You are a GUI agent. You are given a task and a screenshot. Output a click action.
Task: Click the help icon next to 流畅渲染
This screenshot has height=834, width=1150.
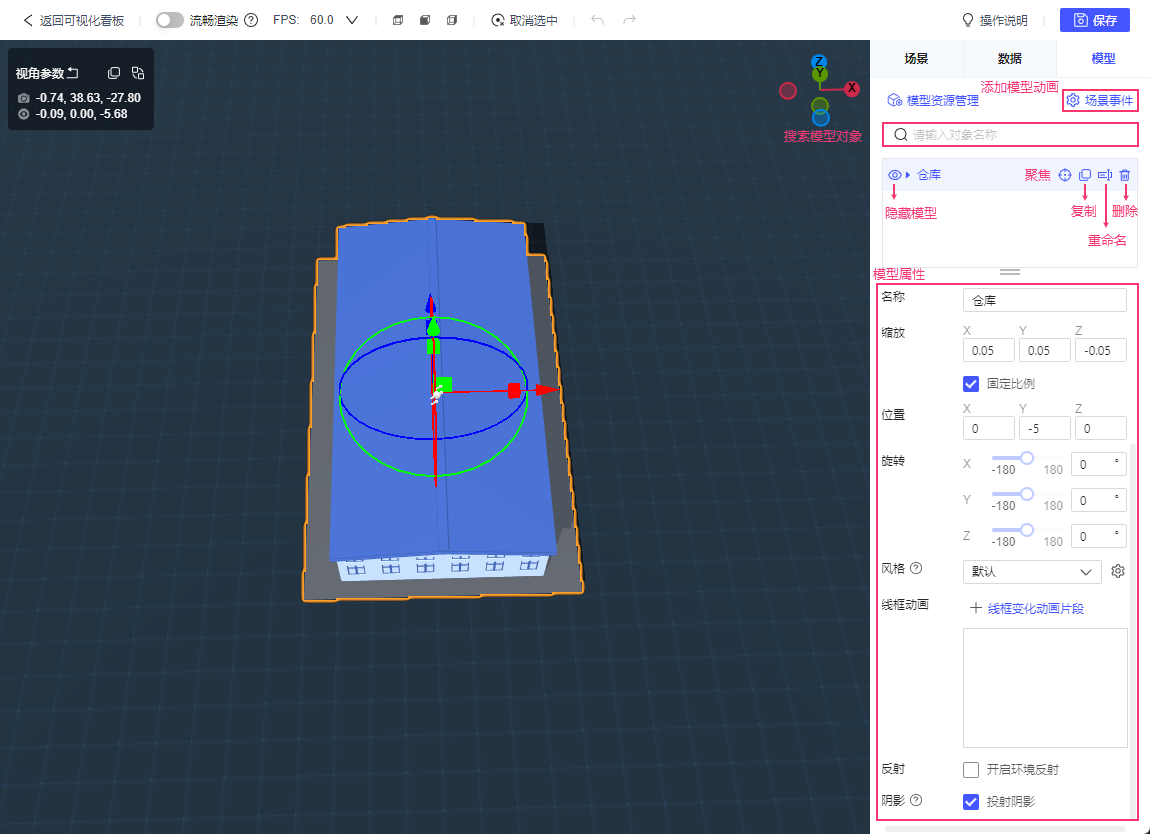(x=251, y=20)
